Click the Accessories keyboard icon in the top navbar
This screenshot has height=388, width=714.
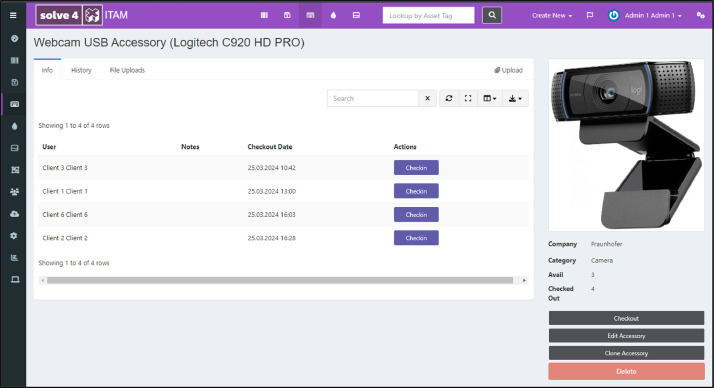click(x=310, y=15)
